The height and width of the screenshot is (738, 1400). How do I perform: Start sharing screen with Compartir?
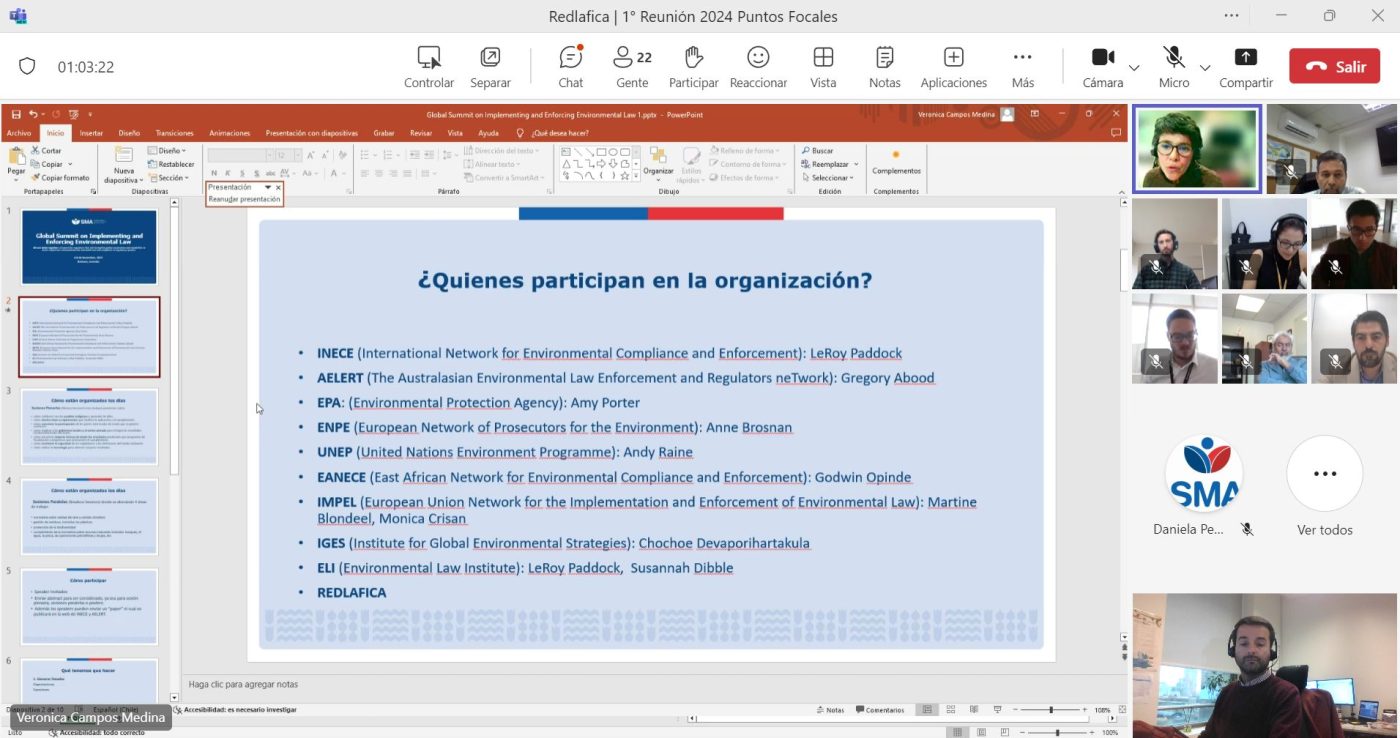point(1245,66)
